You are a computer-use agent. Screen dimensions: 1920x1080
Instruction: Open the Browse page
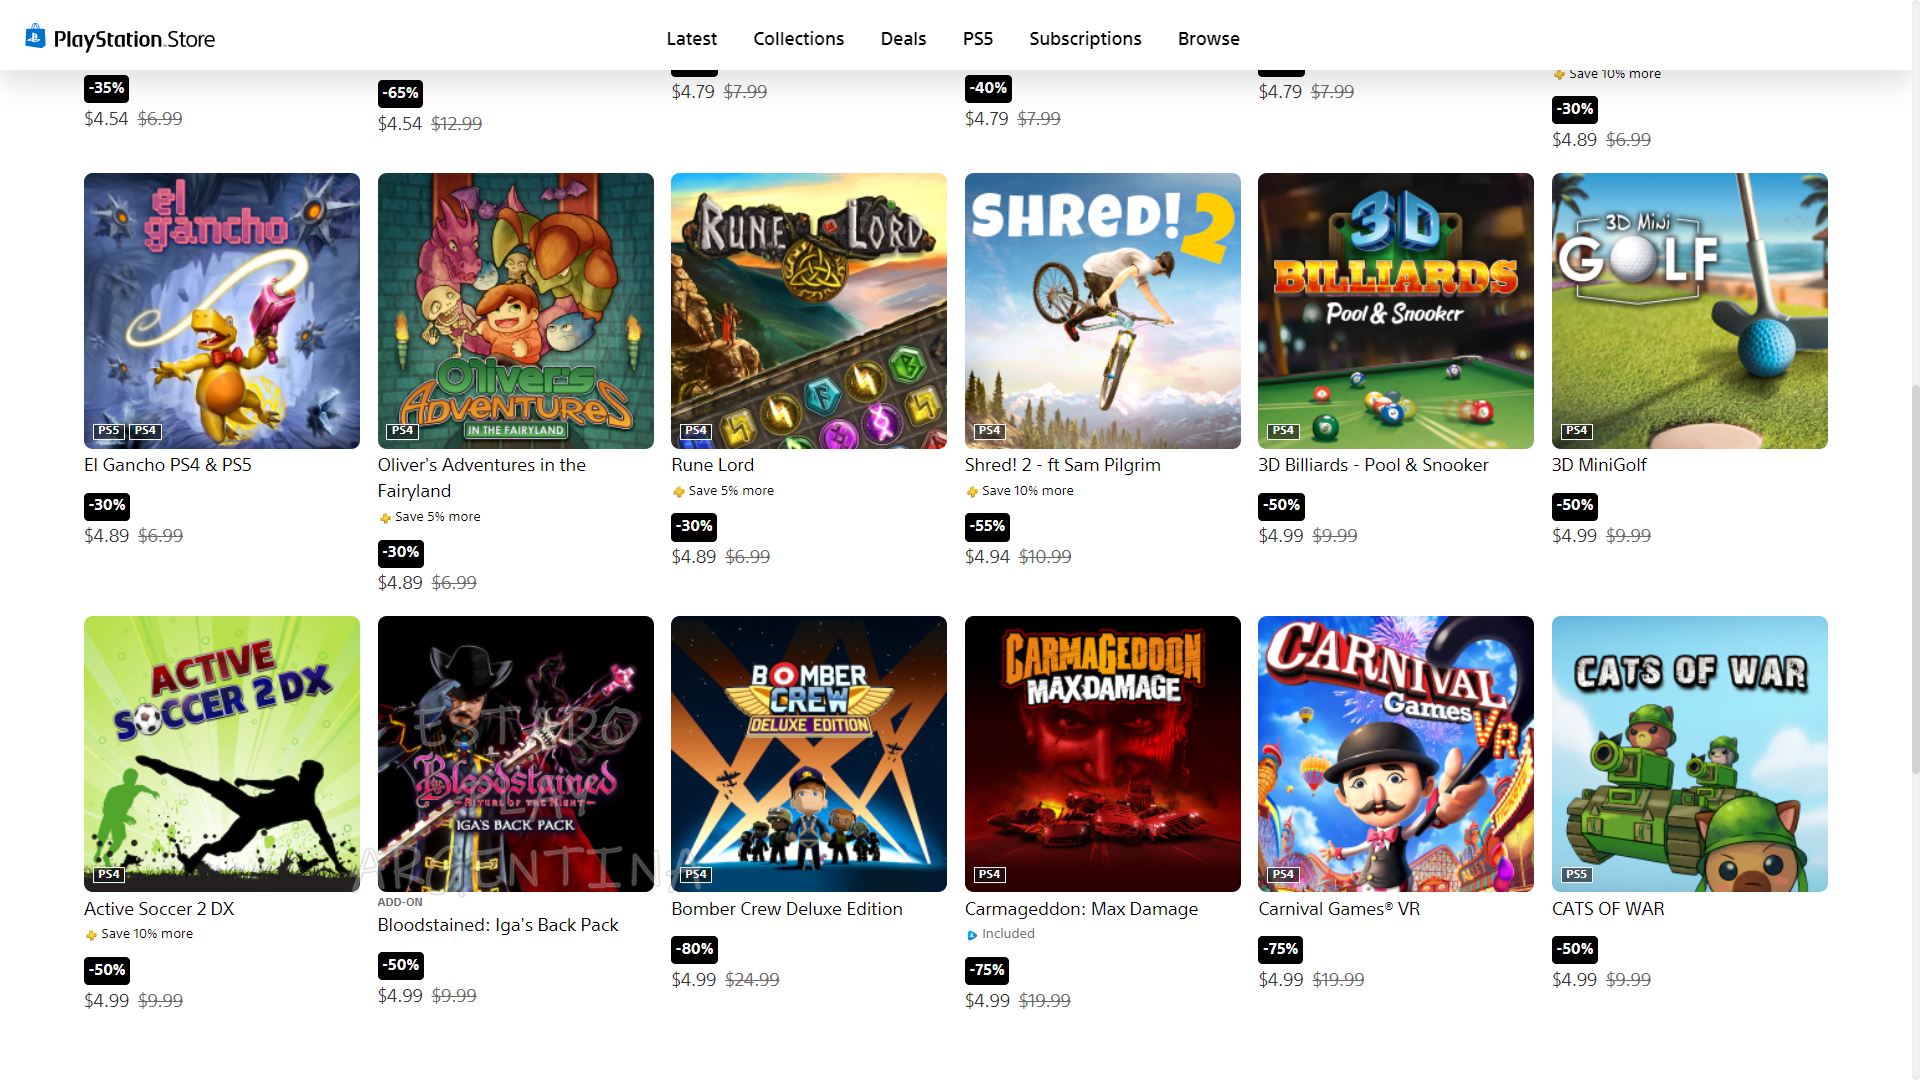pyautogui.click(x=1209, y=38)
